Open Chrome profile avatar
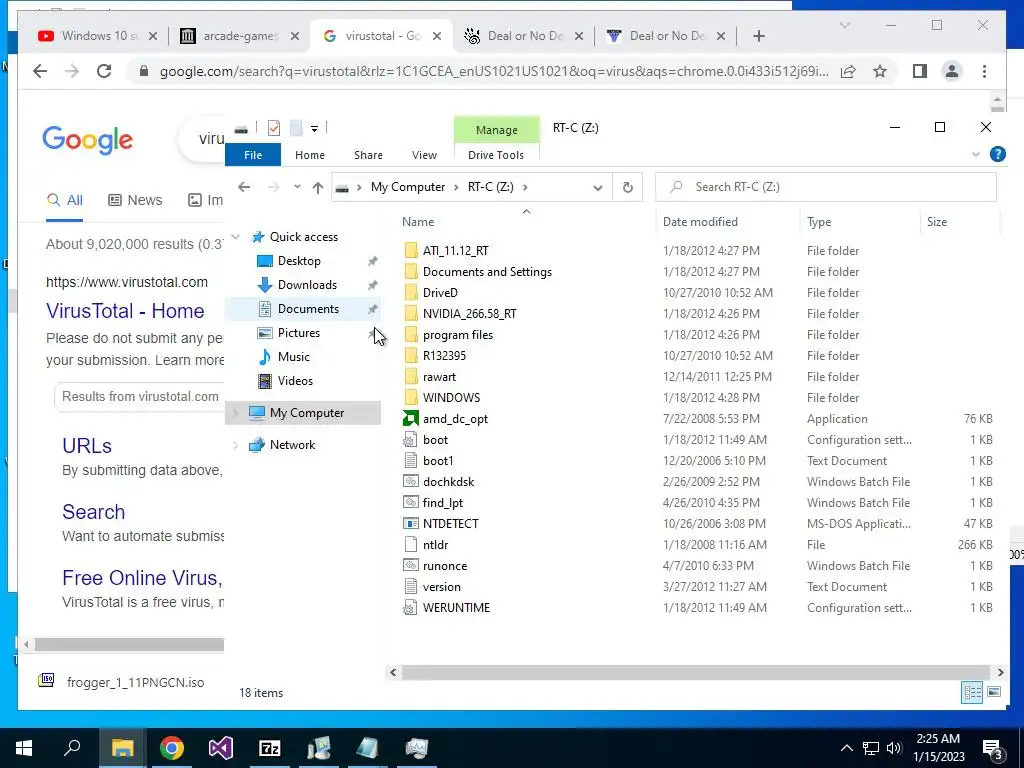 click(952, 71)
